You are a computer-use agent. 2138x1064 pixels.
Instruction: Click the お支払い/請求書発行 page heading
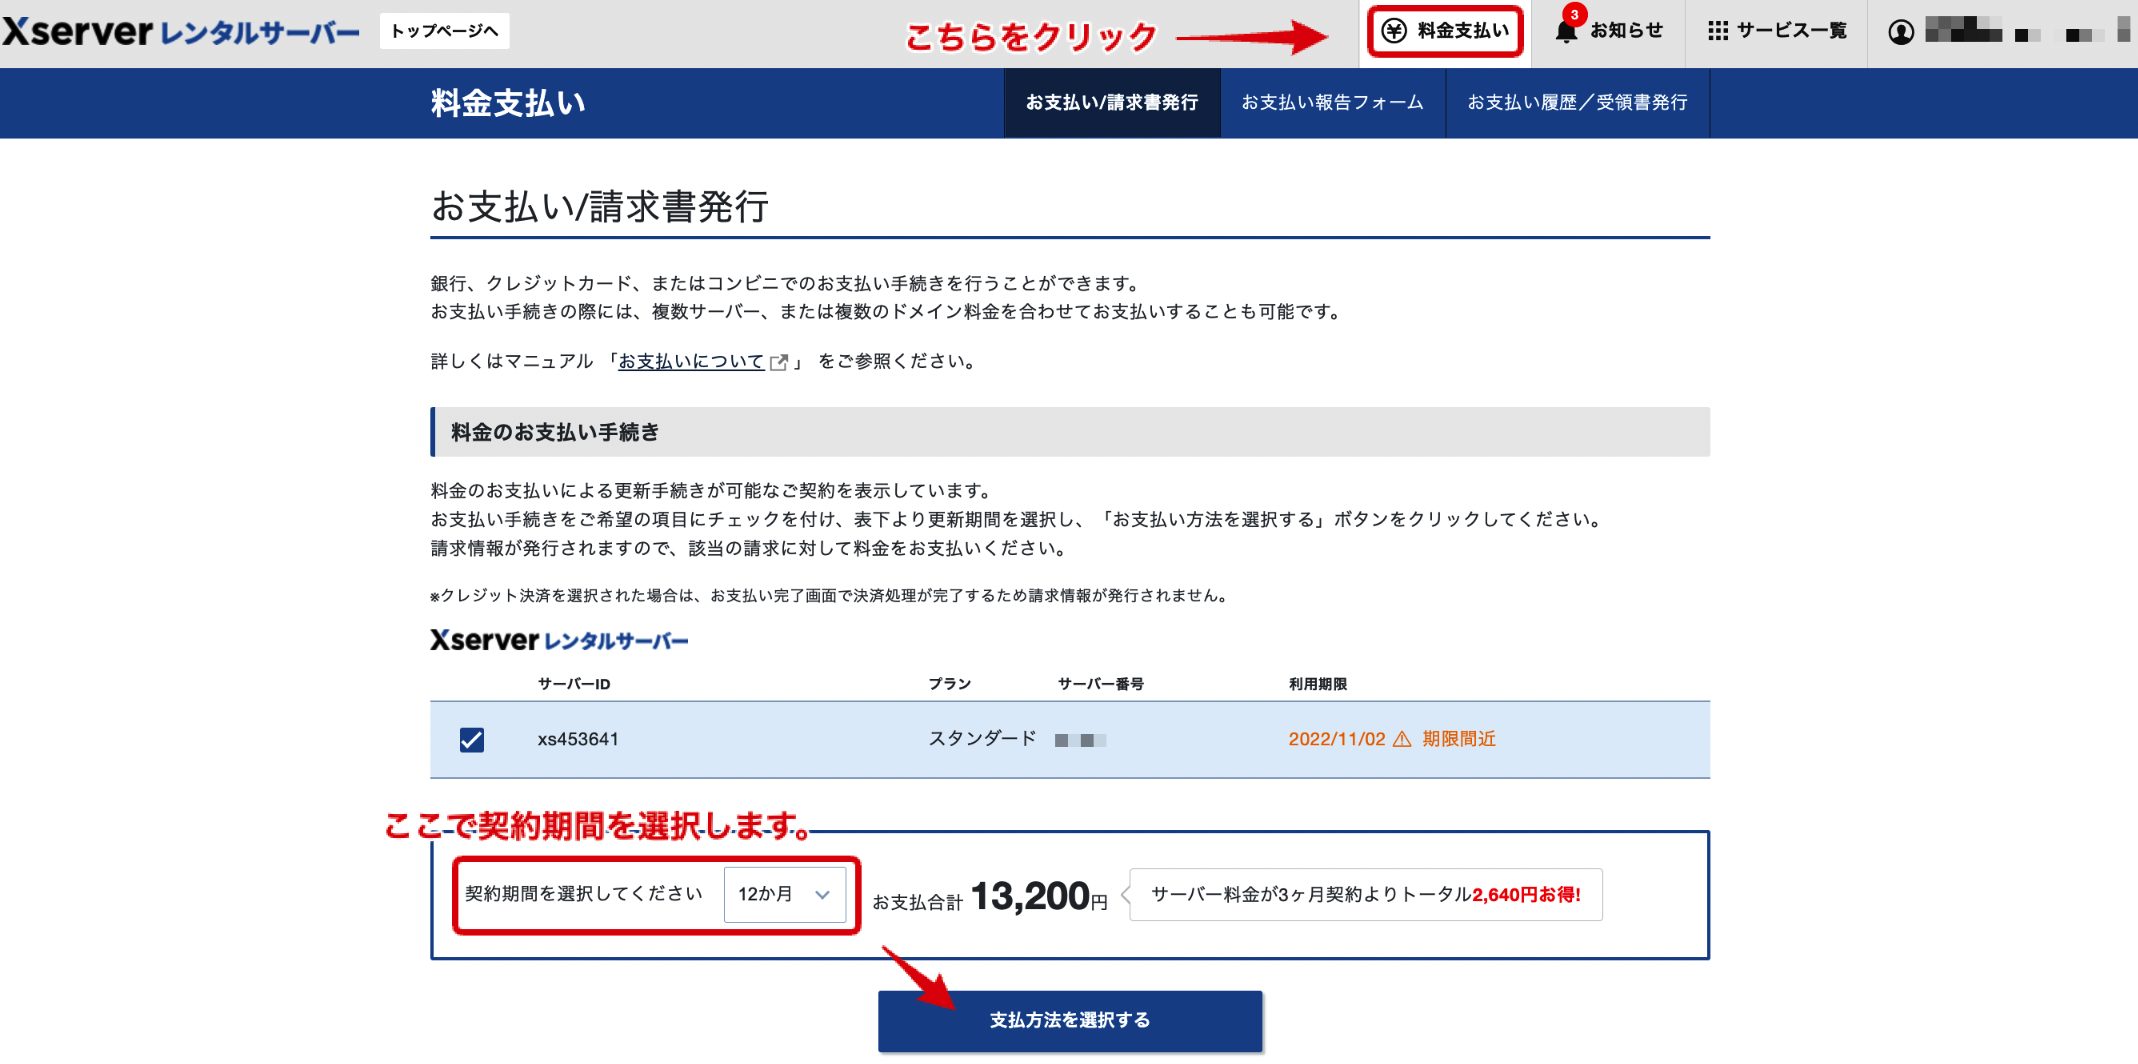[600, 207]
